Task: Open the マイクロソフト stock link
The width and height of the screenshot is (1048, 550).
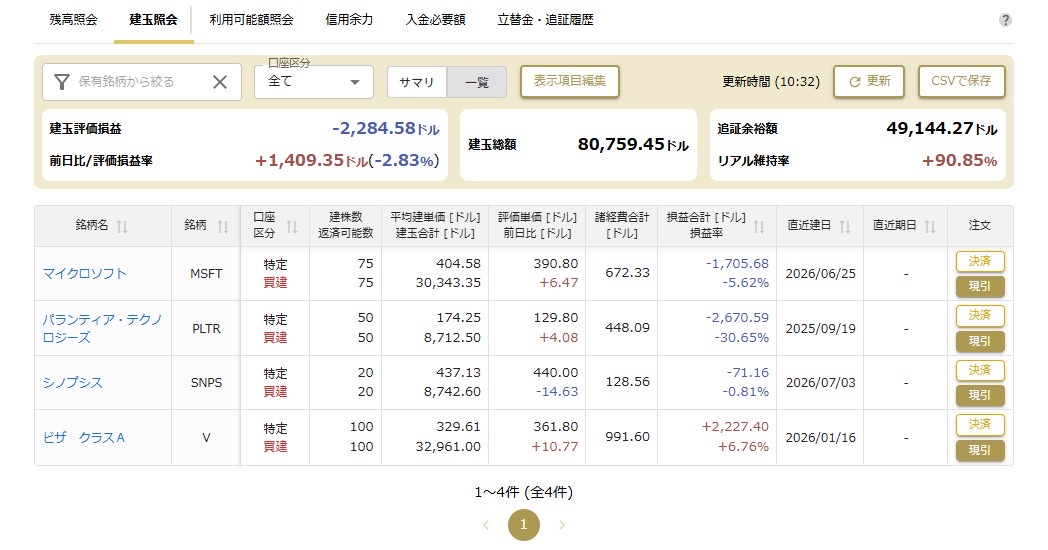Action: pyautogui.click(x=84, y=274)
